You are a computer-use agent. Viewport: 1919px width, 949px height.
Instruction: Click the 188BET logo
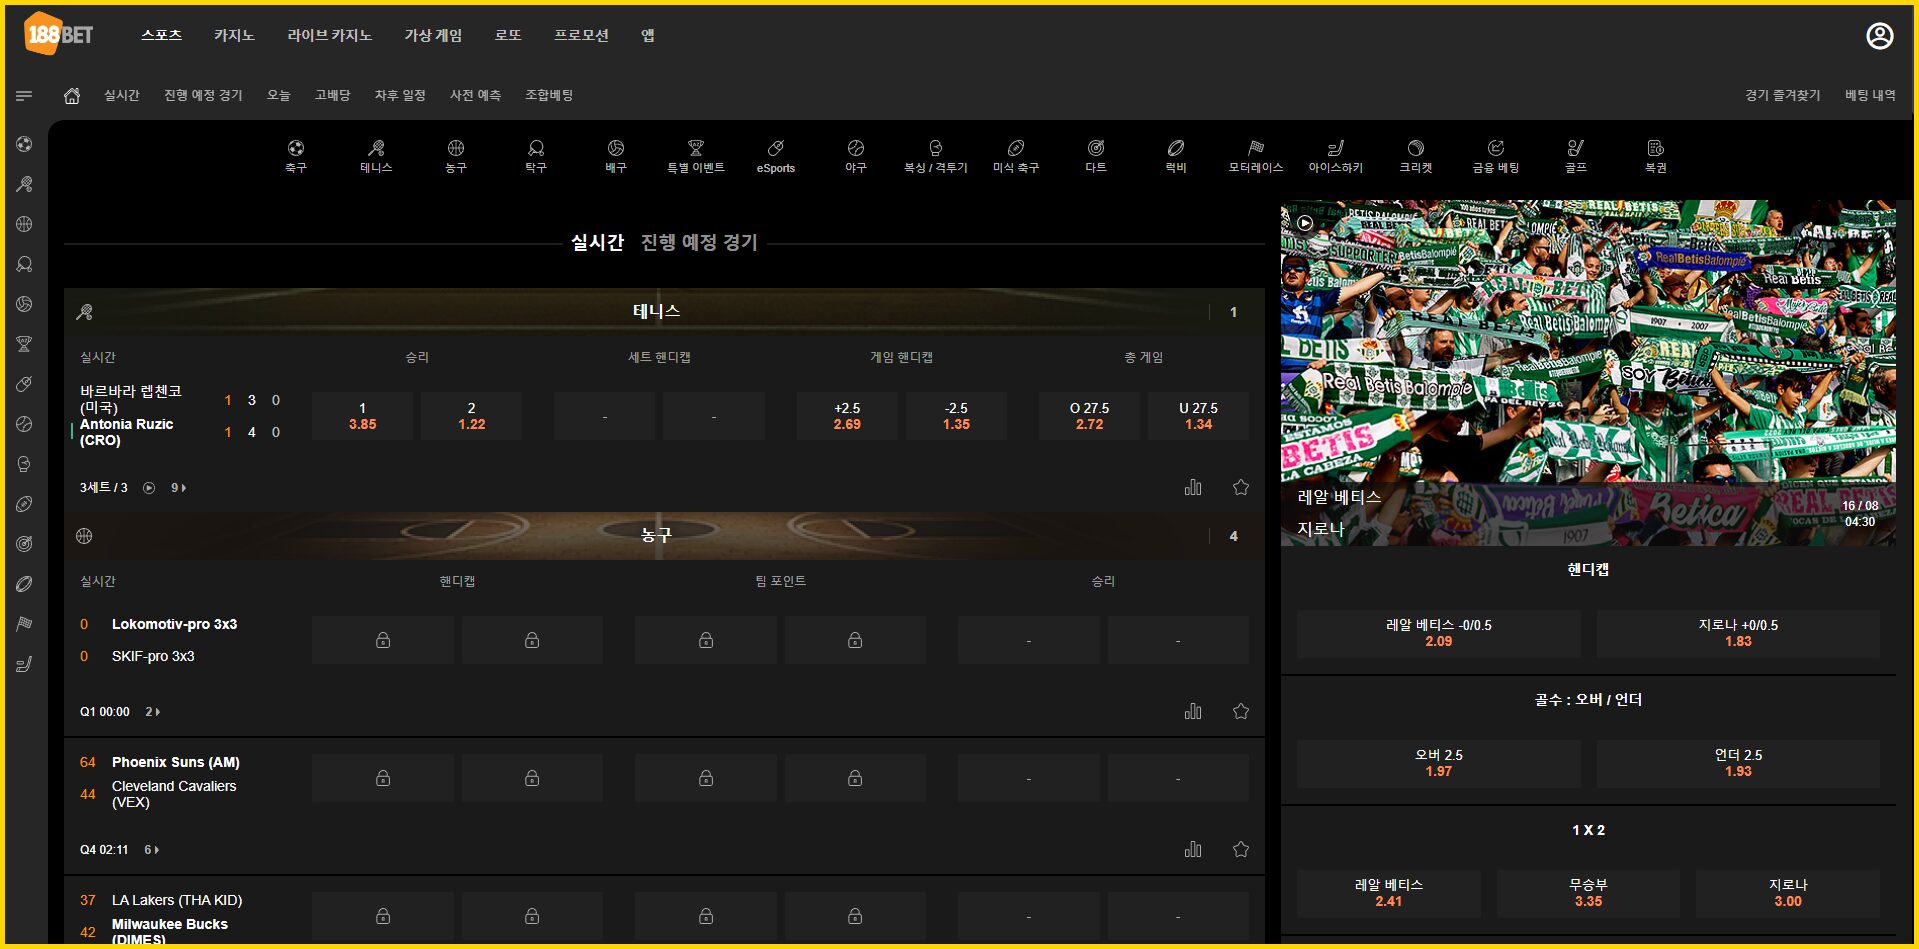click(59, 34)
